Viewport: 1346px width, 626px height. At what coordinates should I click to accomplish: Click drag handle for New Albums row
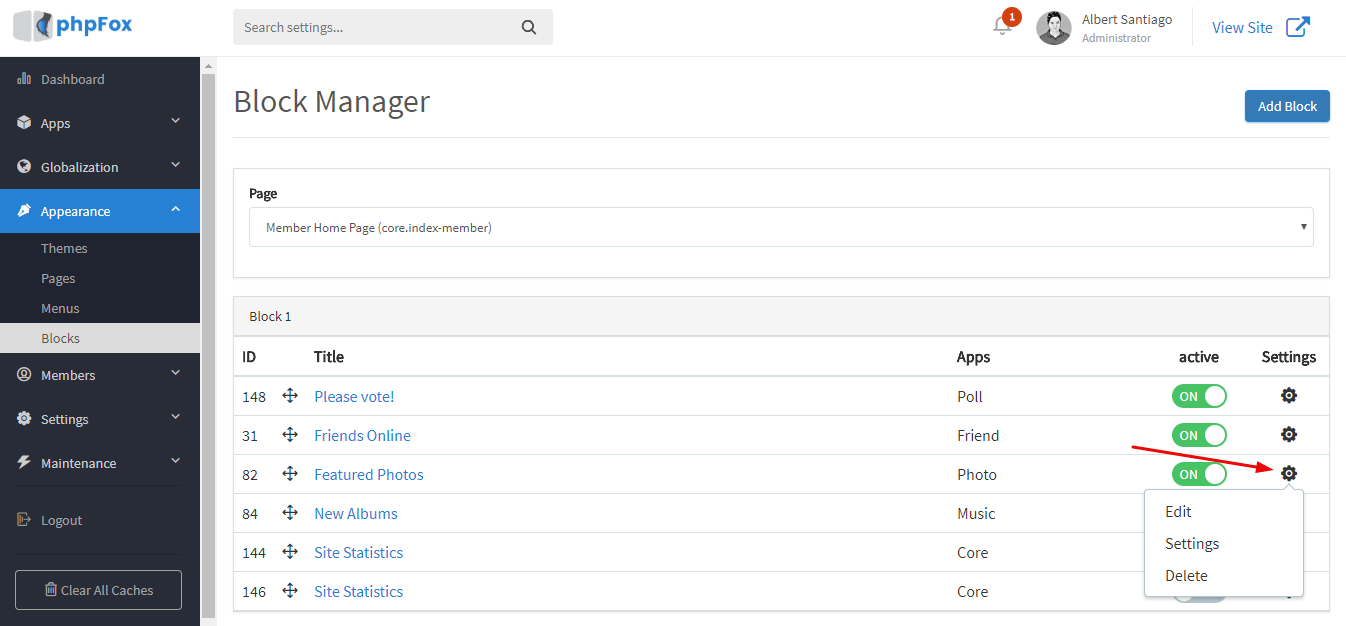(x=290, y=513)
